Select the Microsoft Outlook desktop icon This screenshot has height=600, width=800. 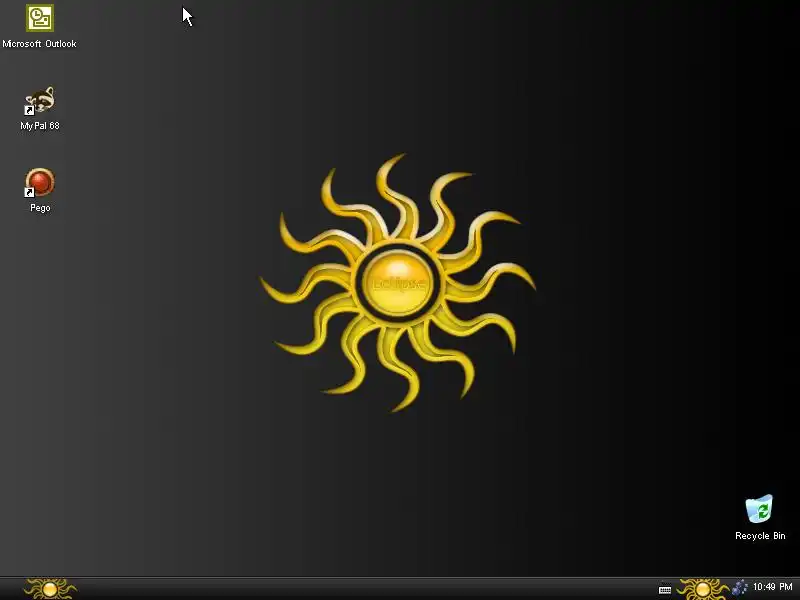click(x=40, y=18)
